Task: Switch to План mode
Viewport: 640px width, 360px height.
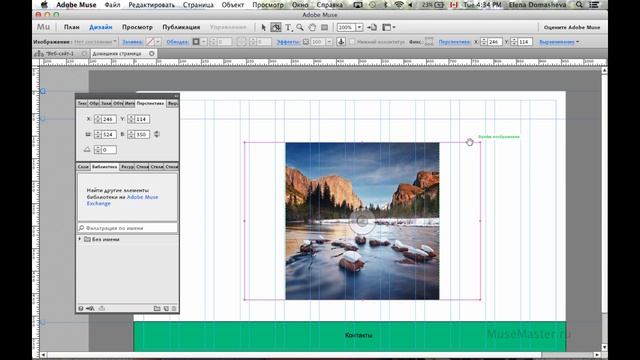Action: pos(71,27)
